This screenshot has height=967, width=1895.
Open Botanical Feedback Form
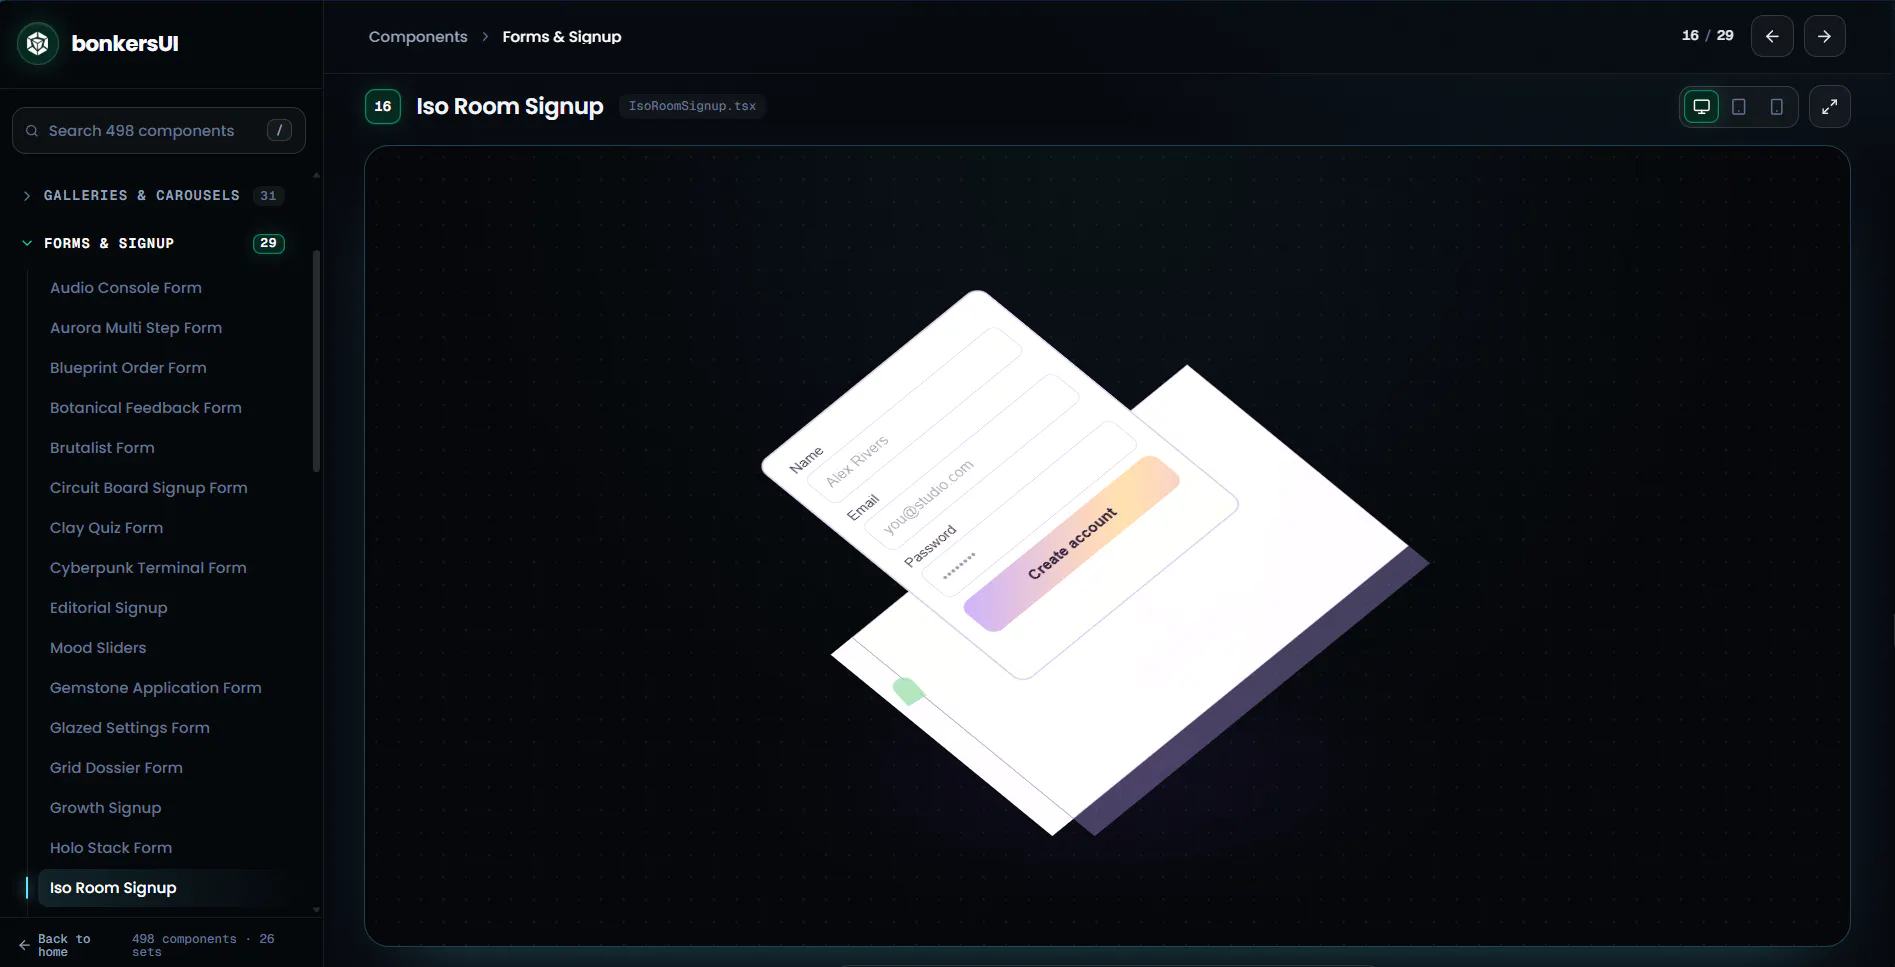tap(146, 408)
